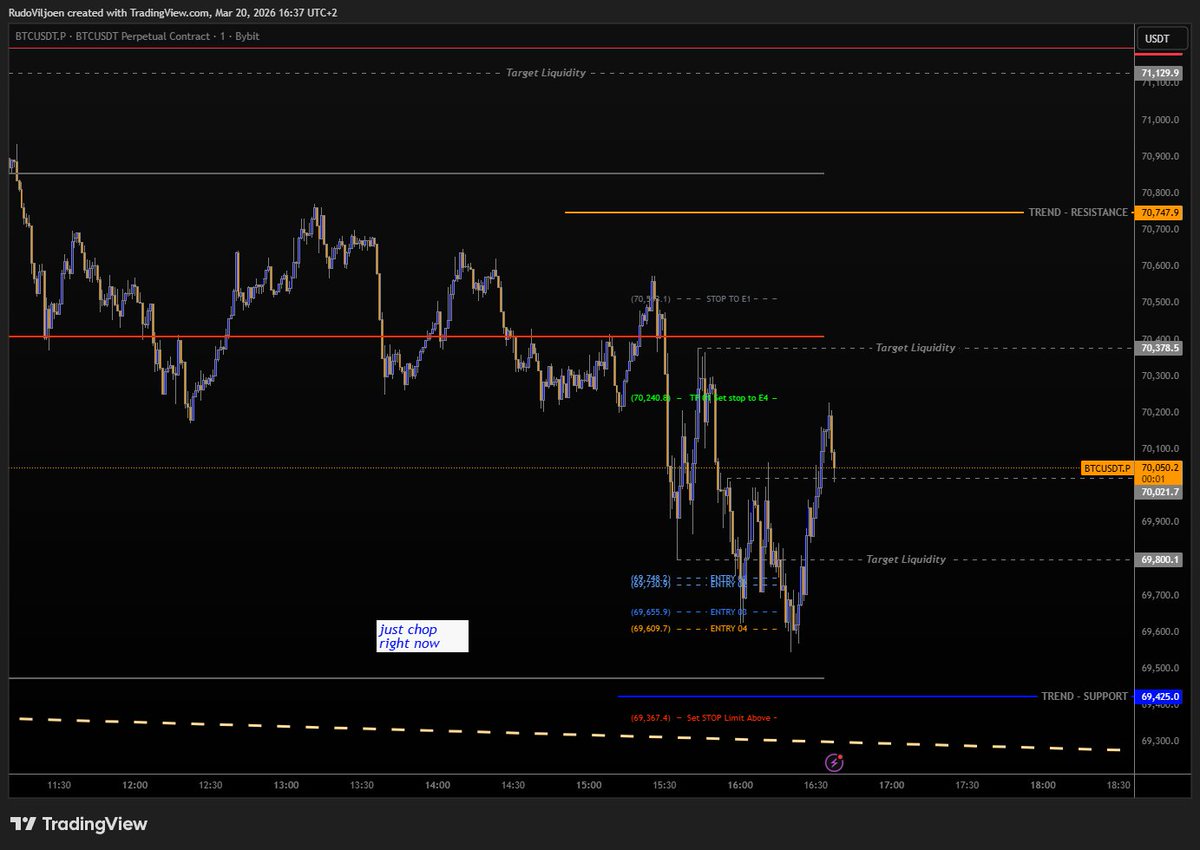The width and height of the screenshot is (1200, 850).
Task: Click the lightning bolt event icon near 16:30
Action: (836, 762)
